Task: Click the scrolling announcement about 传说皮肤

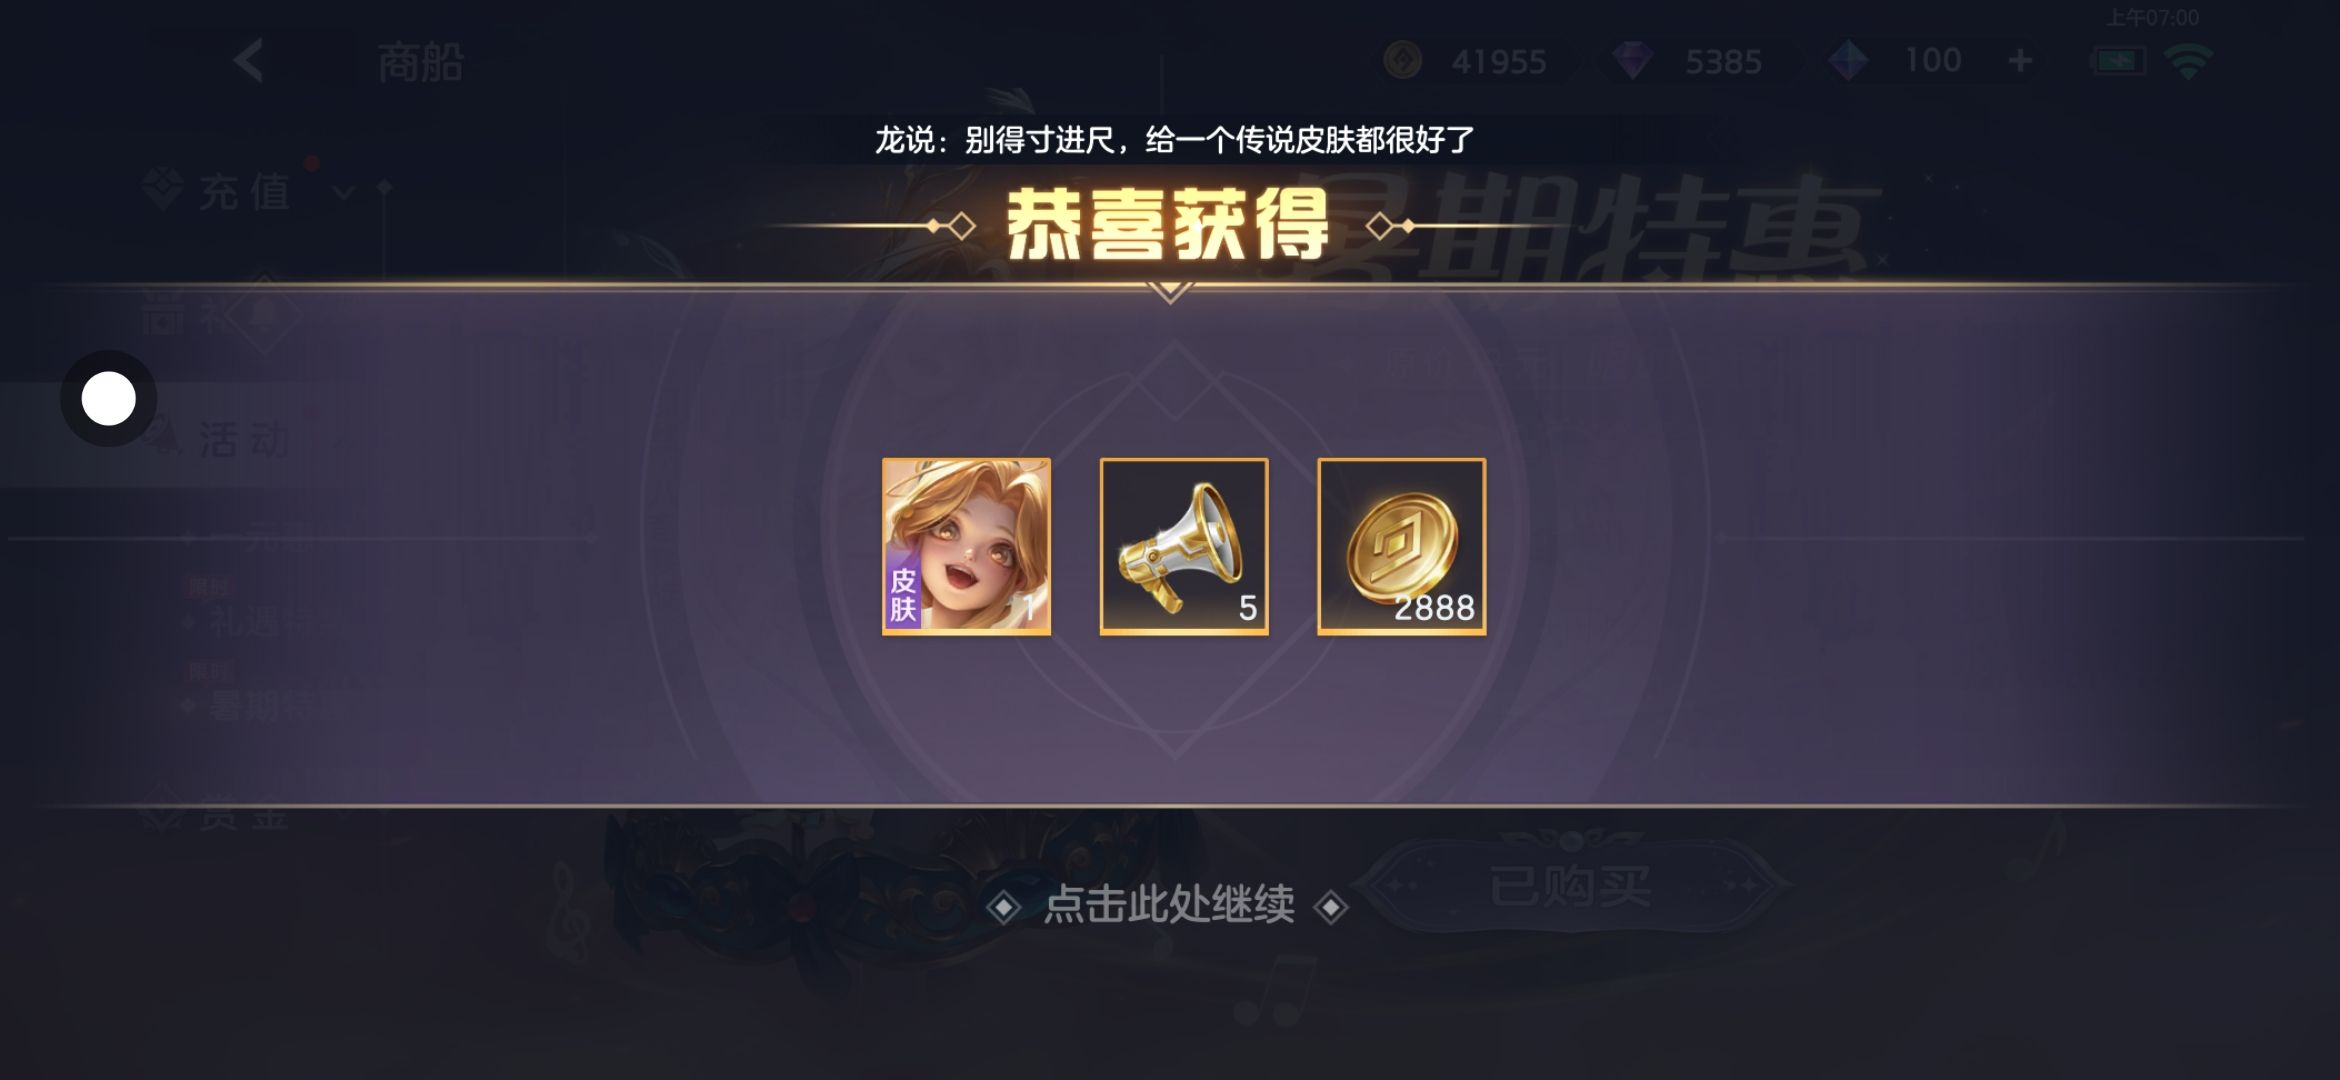Action: [1174, 140]
